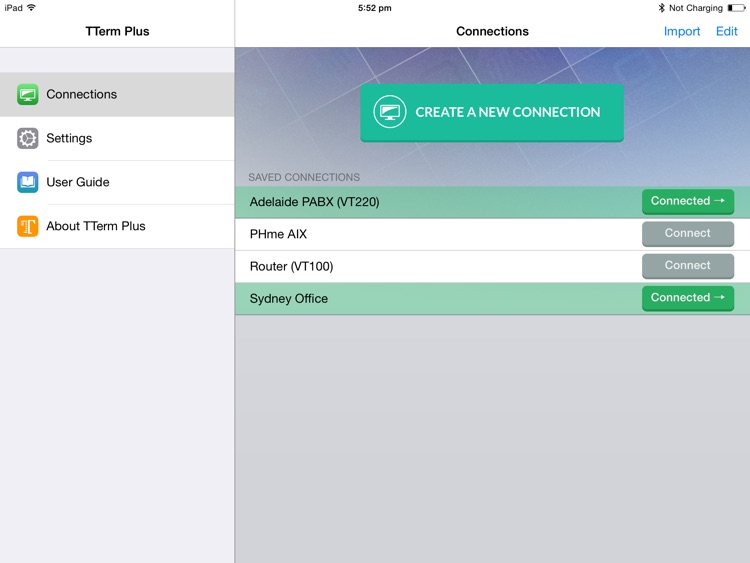Click the Saved Connections header
The image size is (750, 563).
pos(304,177)
